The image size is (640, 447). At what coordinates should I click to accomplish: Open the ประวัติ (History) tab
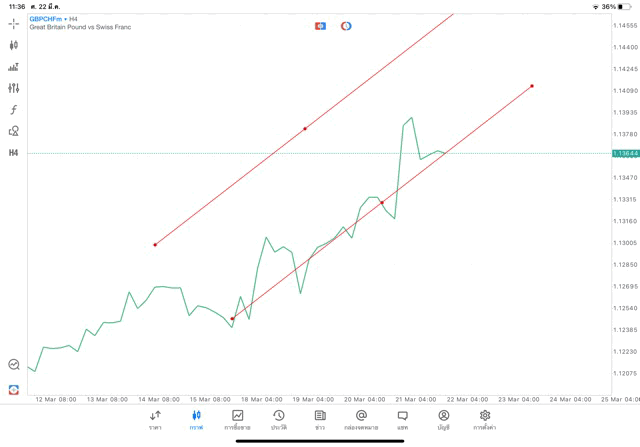pos(279,419)
